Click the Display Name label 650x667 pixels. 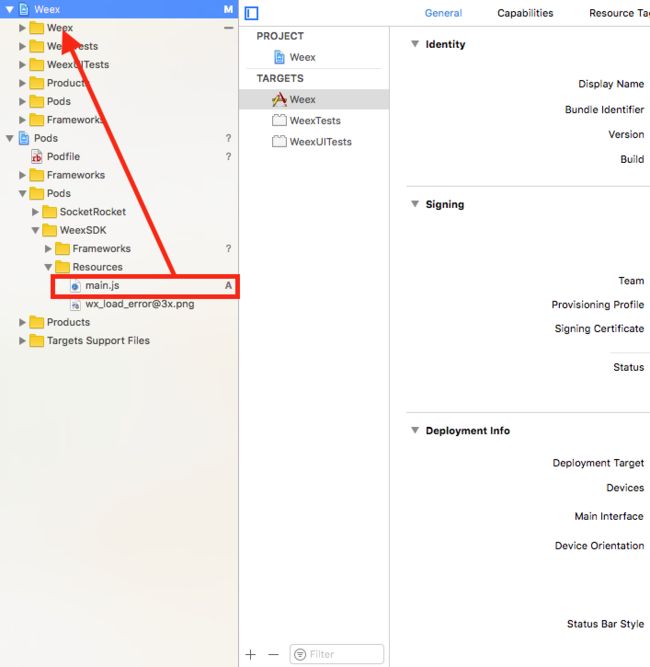tap(611, 84)
